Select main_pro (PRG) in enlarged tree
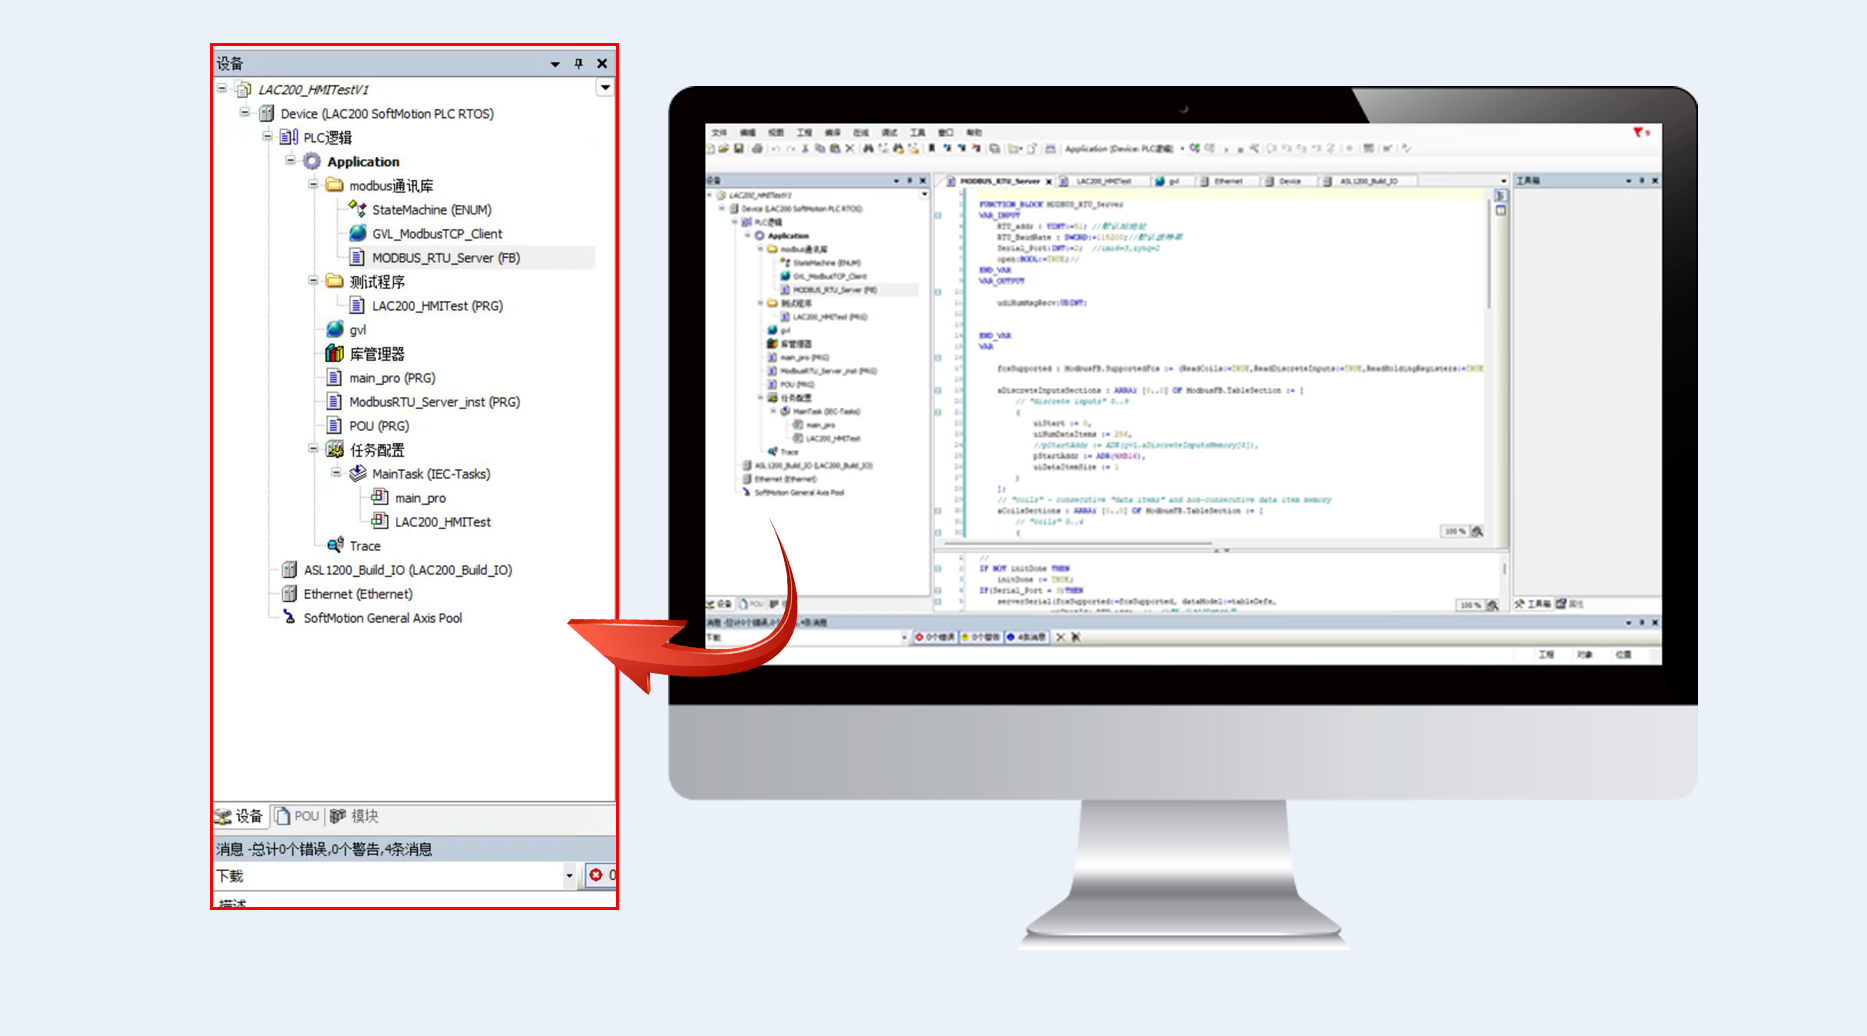 coord(391,378)
